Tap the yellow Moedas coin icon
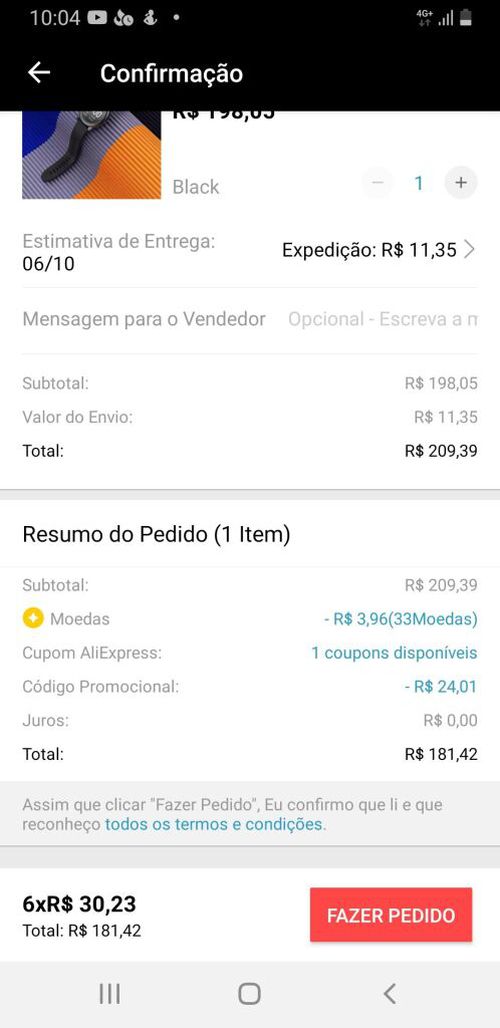The height and width of the screenshot is (1028, 500). (33, 618)
